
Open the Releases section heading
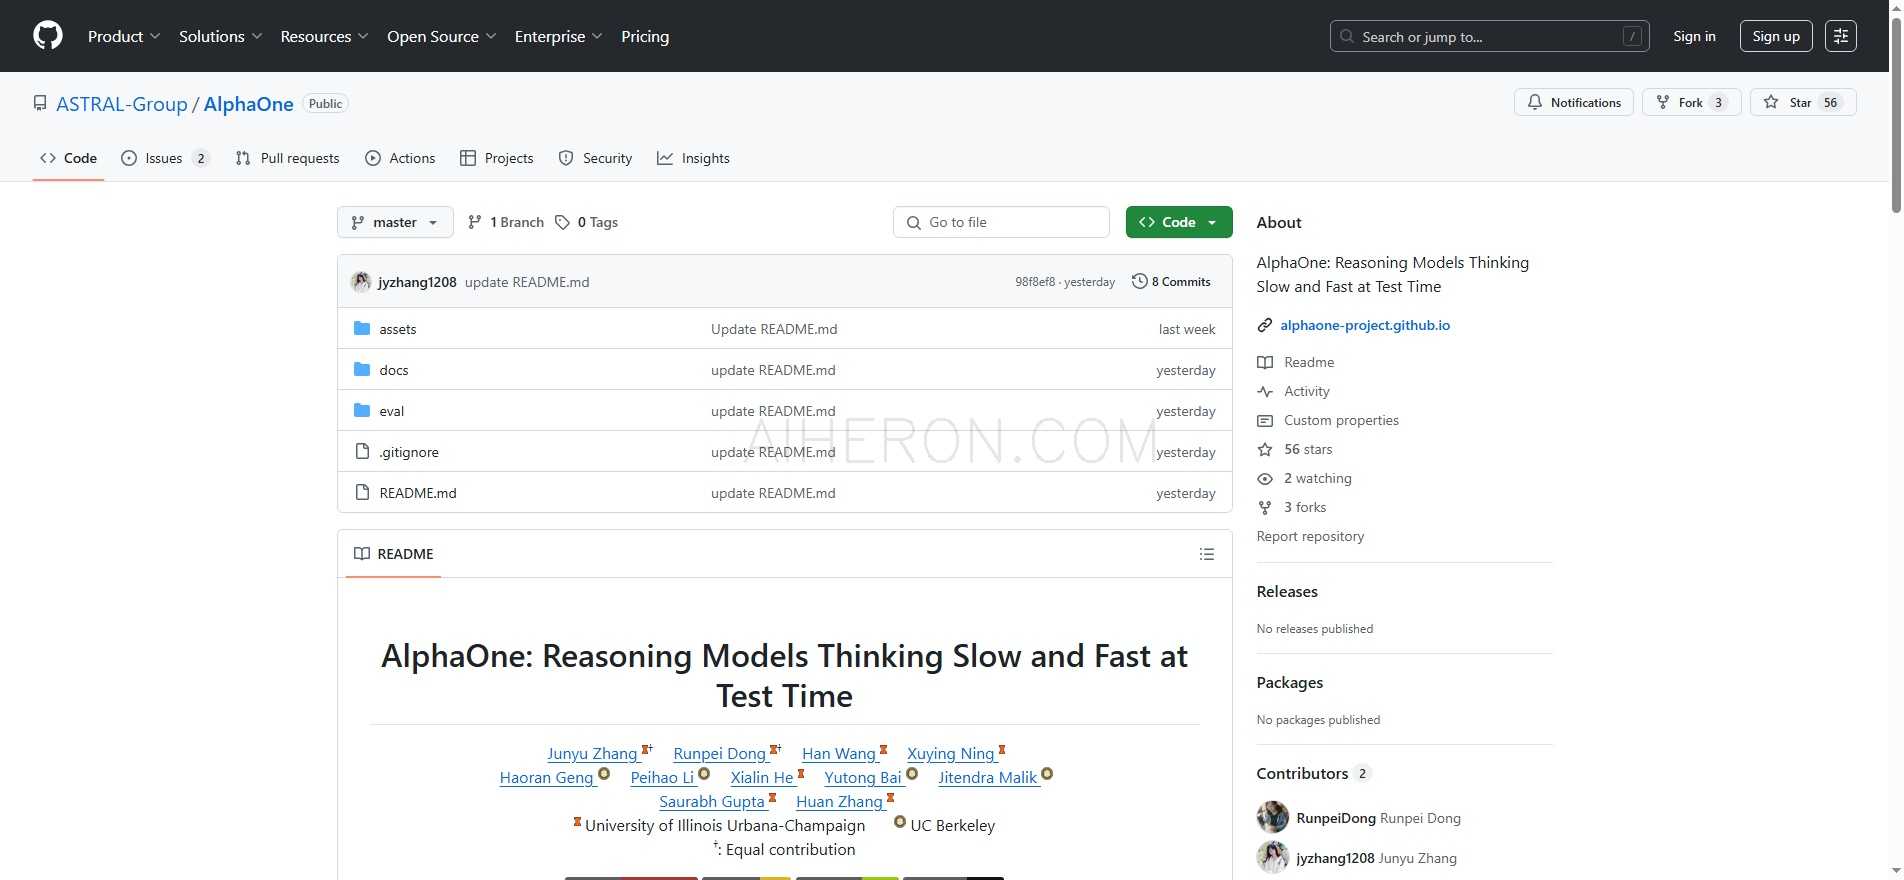[1287, 591]
